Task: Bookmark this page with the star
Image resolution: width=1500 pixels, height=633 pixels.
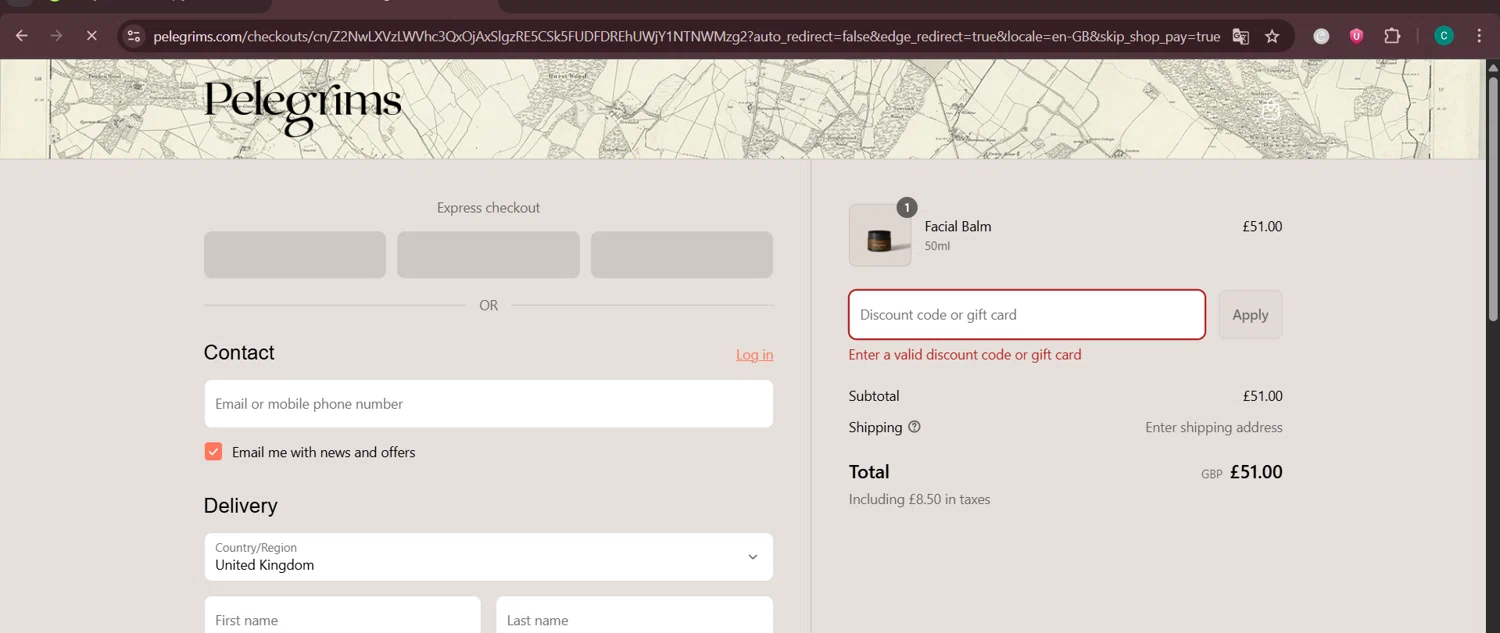Action: 1272,36
